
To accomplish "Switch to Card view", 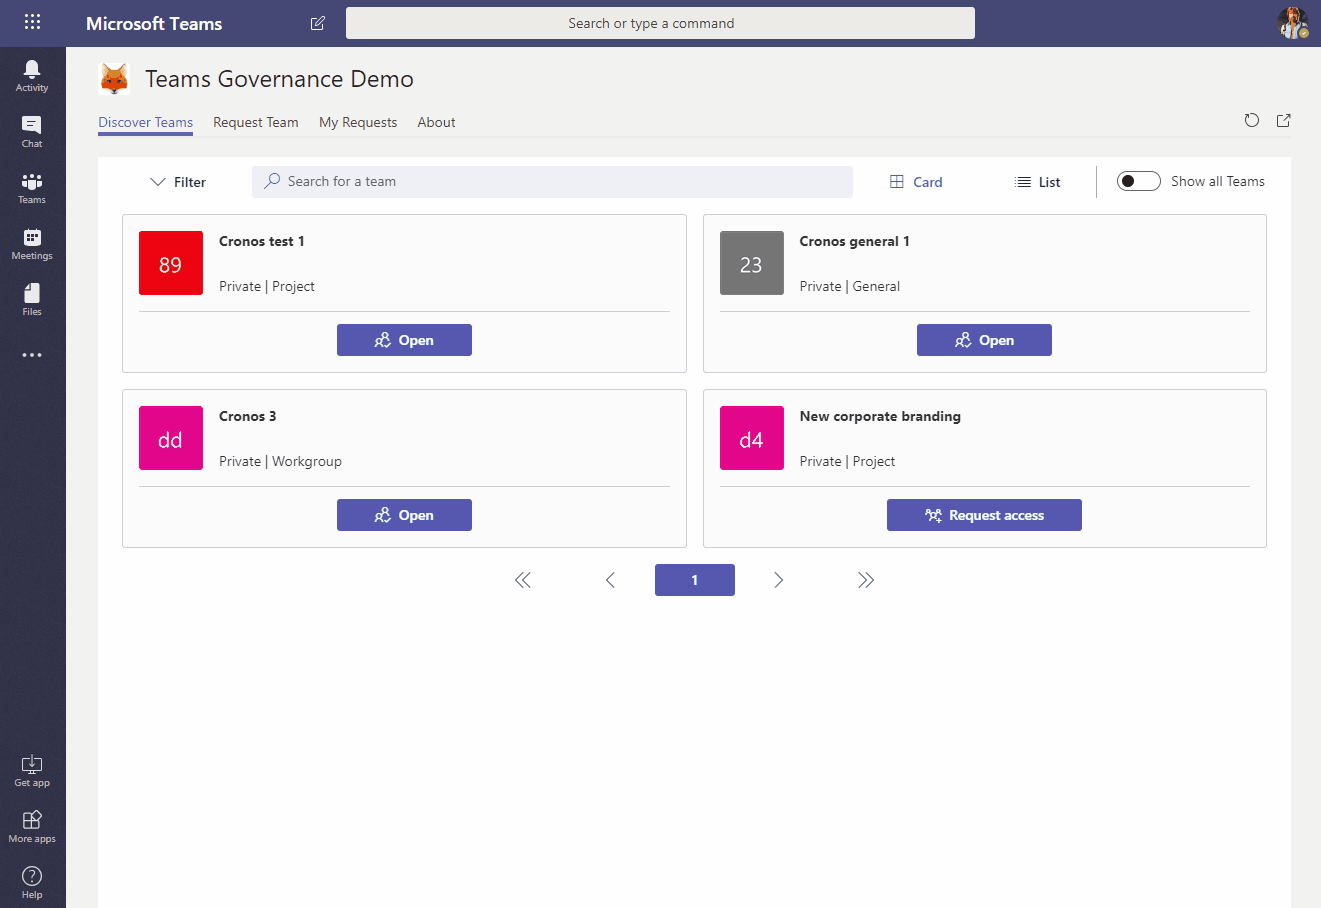I will 916,182.
